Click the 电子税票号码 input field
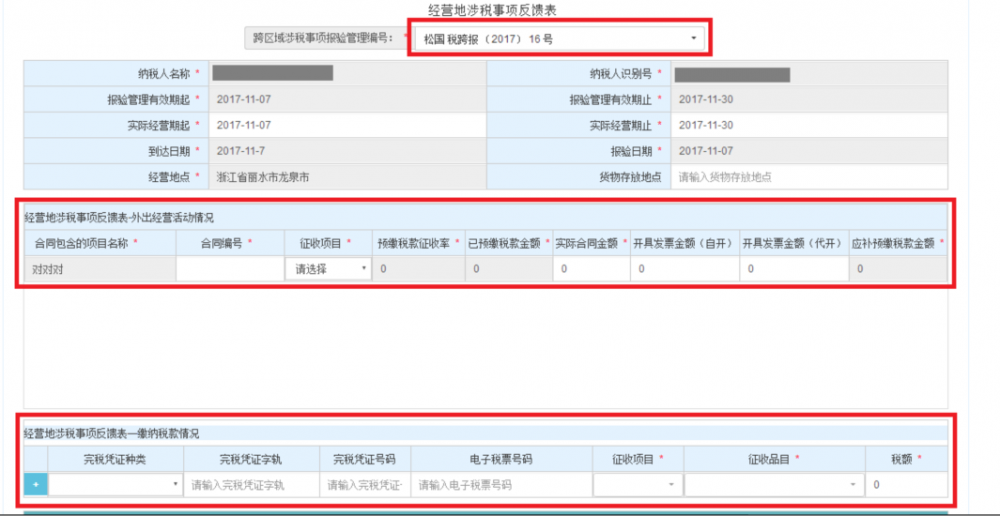The height and width of the screenshot is (516, 1000). click(500, 485)
